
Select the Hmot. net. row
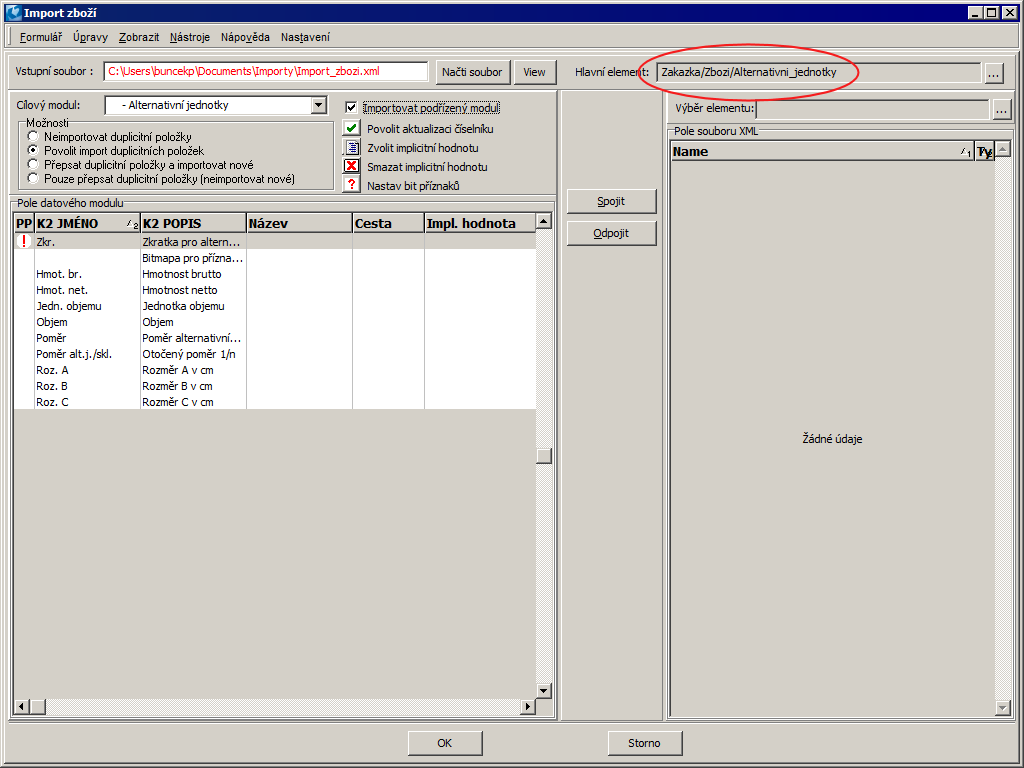point(275,290)
